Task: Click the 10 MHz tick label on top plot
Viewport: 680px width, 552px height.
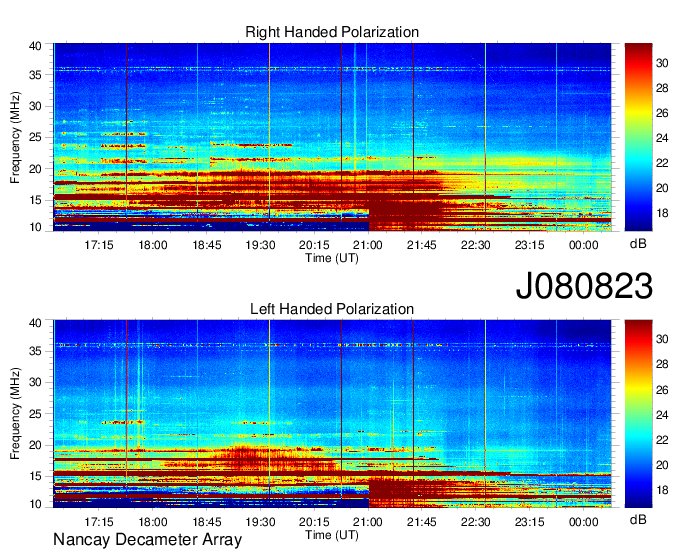Action: point(35,227)
